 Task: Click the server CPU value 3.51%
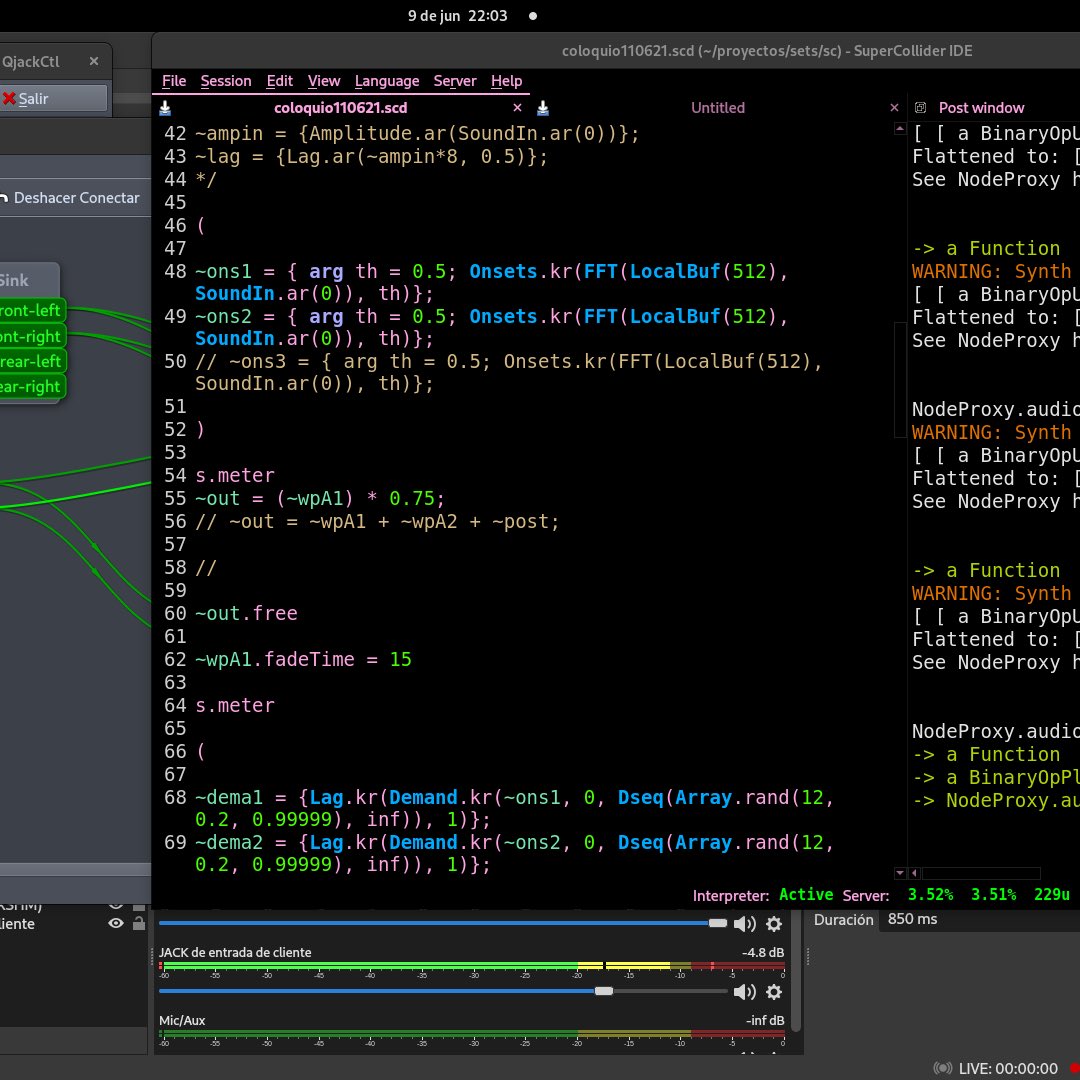pos(993,895)
